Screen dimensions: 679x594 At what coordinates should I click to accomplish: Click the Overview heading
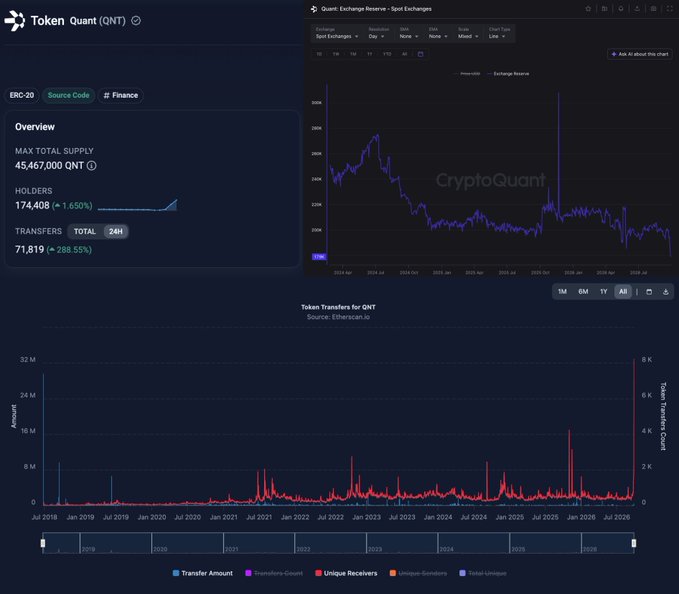(35, 127)
